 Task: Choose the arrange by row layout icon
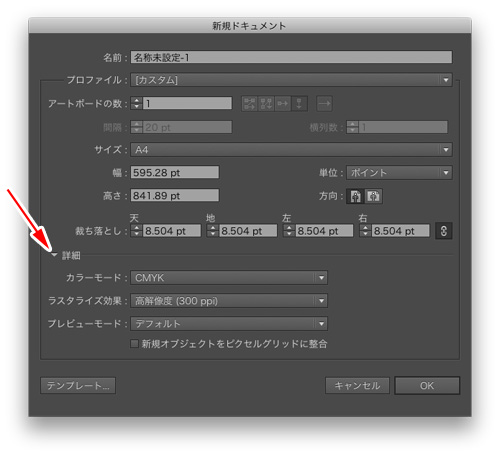(283, 103)
